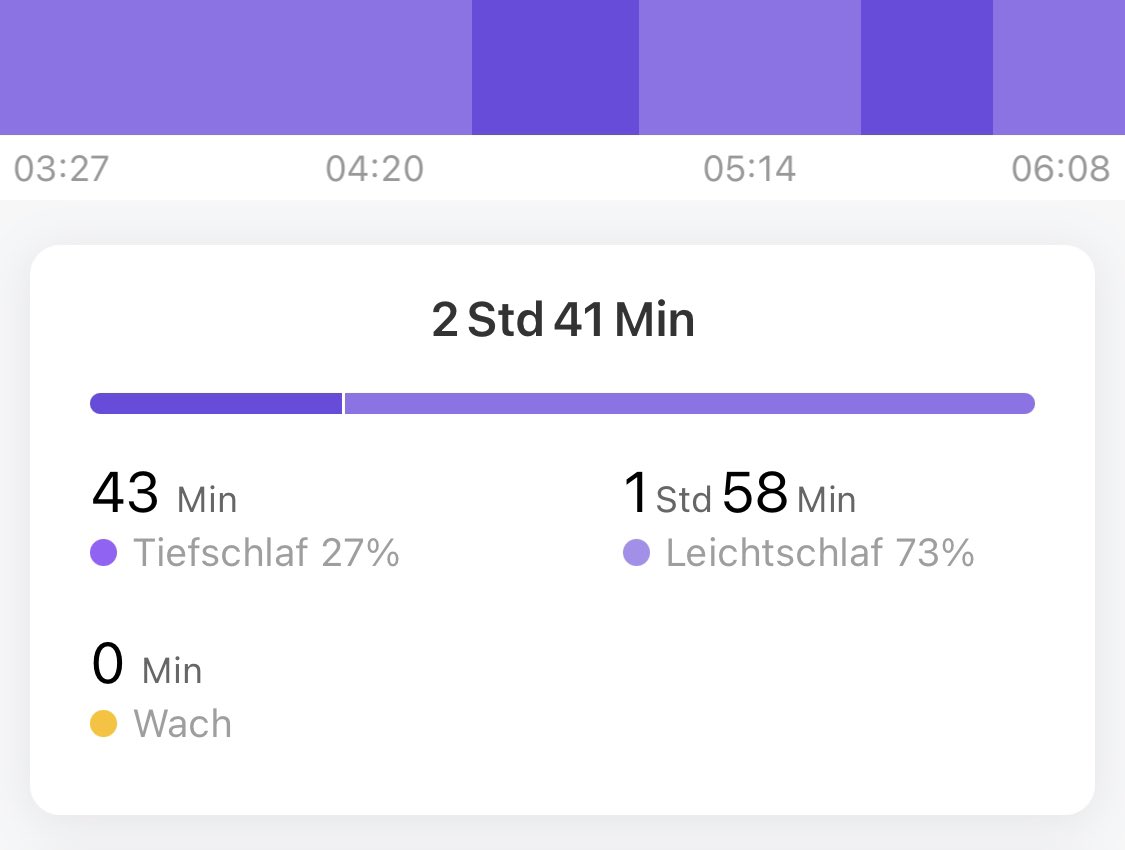The image size is (1125, 850).
Task: Select the second deep sleep block in chart
Action: click(x=926, y=67)
